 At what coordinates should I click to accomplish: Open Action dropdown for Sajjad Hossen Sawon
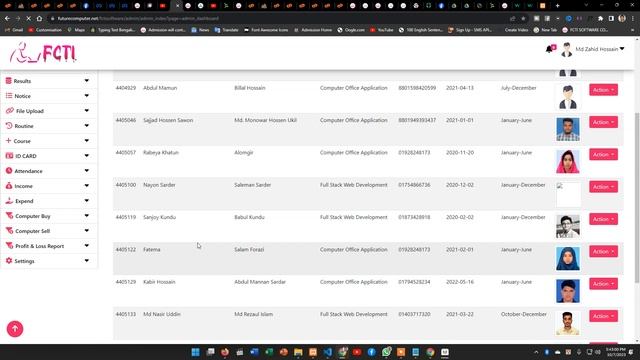[x=603, y=122]
